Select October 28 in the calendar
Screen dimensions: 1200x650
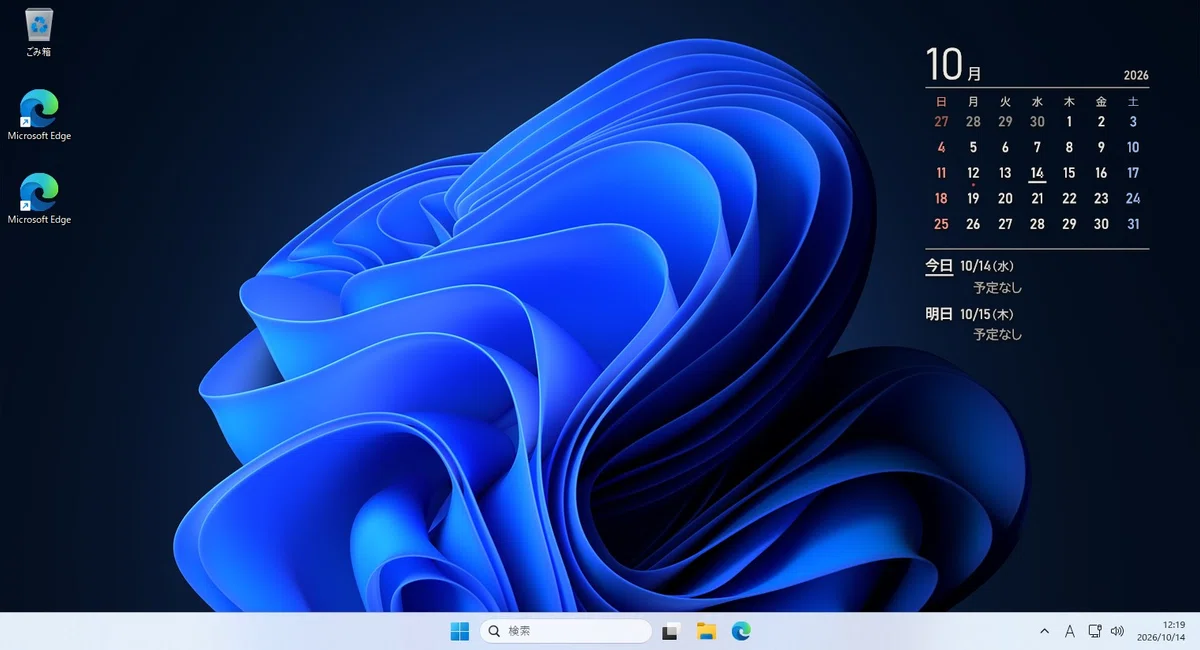1037,224
